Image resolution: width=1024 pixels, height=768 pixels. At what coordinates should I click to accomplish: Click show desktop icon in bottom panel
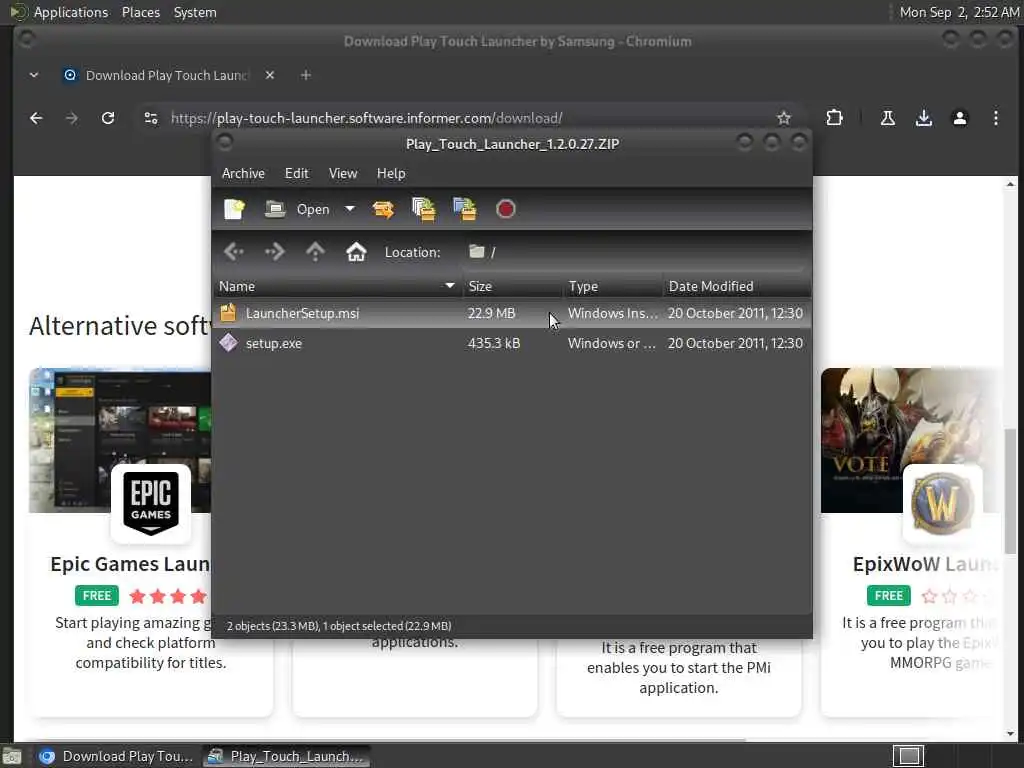coord(12,756)
